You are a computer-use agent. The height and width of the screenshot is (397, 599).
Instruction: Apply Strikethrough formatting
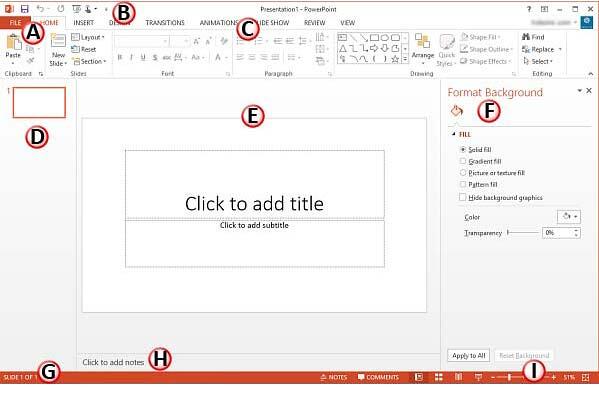(167, 58)
